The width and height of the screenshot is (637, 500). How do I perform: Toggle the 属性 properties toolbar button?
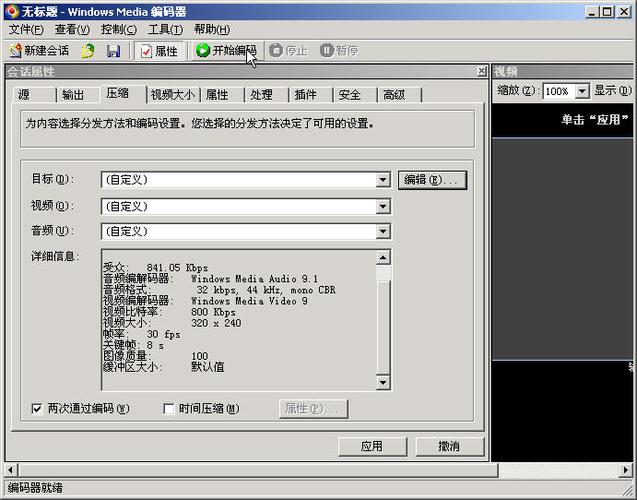point(159,51)
